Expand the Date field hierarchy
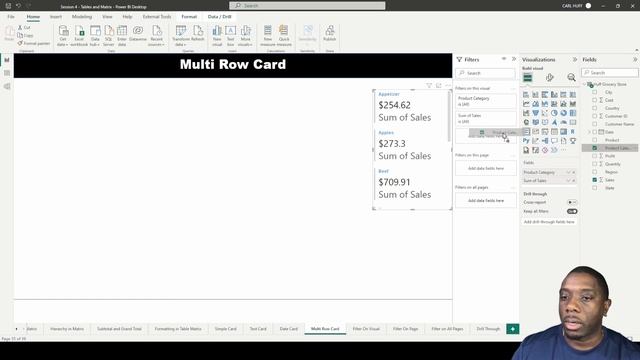Viewport: 640px width, 360px height. pos(589,132)
